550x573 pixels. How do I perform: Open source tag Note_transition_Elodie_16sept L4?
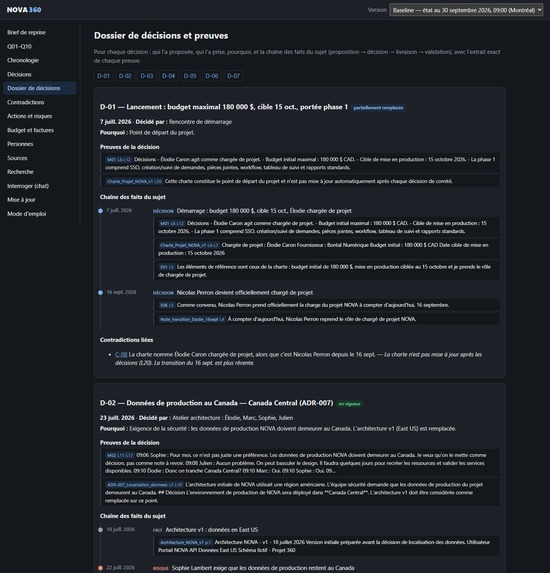192,319
